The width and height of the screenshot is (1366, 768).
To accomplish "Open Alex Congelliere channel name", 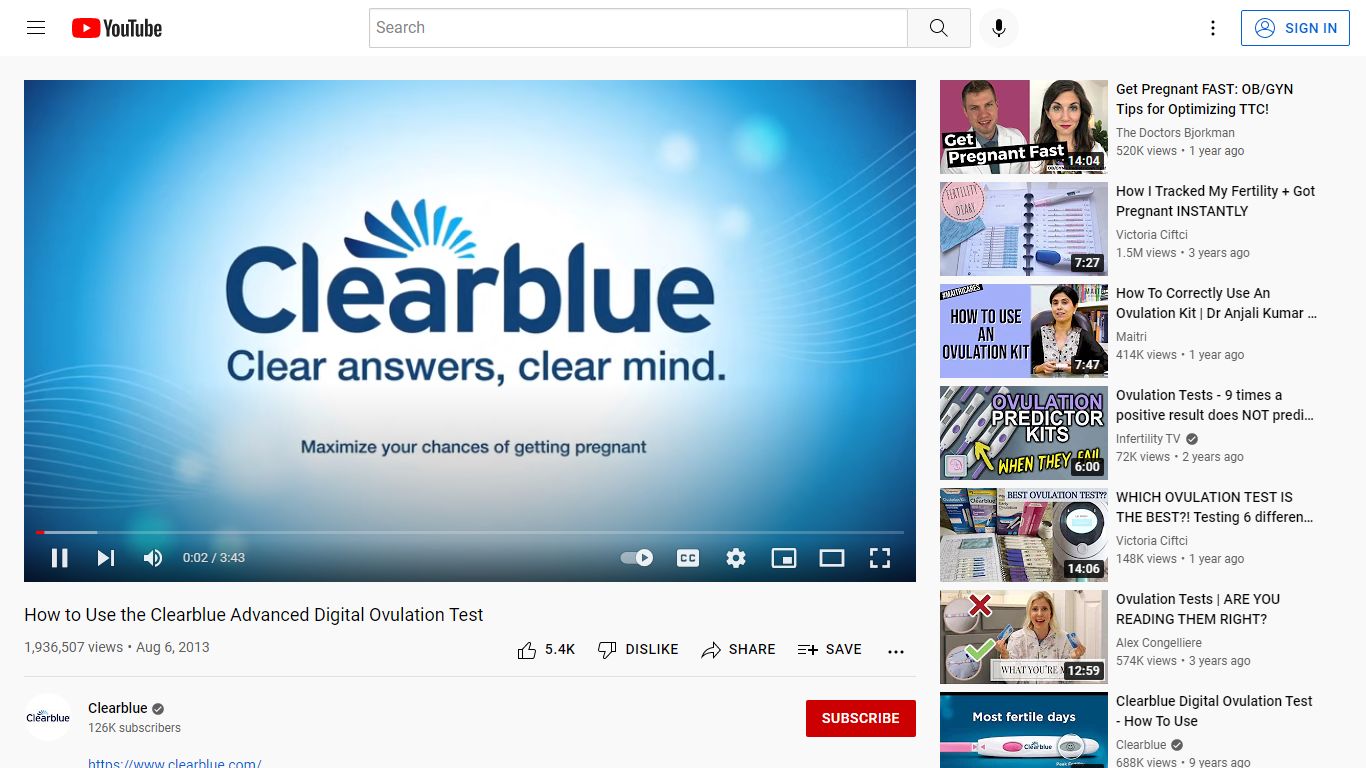I will [1159, 643].
